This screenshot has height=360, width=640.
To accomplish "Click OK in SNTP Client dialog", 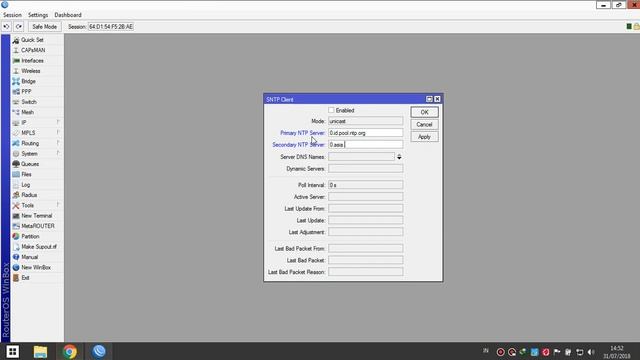I will [424, 112].
